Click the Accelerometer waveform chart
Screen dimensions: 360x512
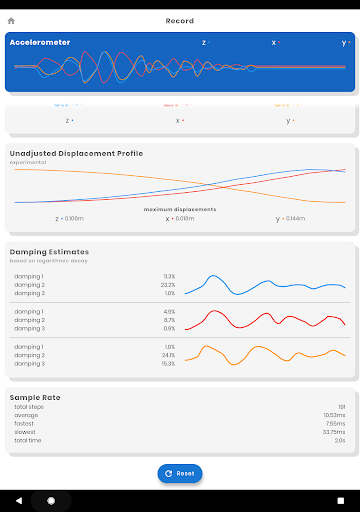180,67
